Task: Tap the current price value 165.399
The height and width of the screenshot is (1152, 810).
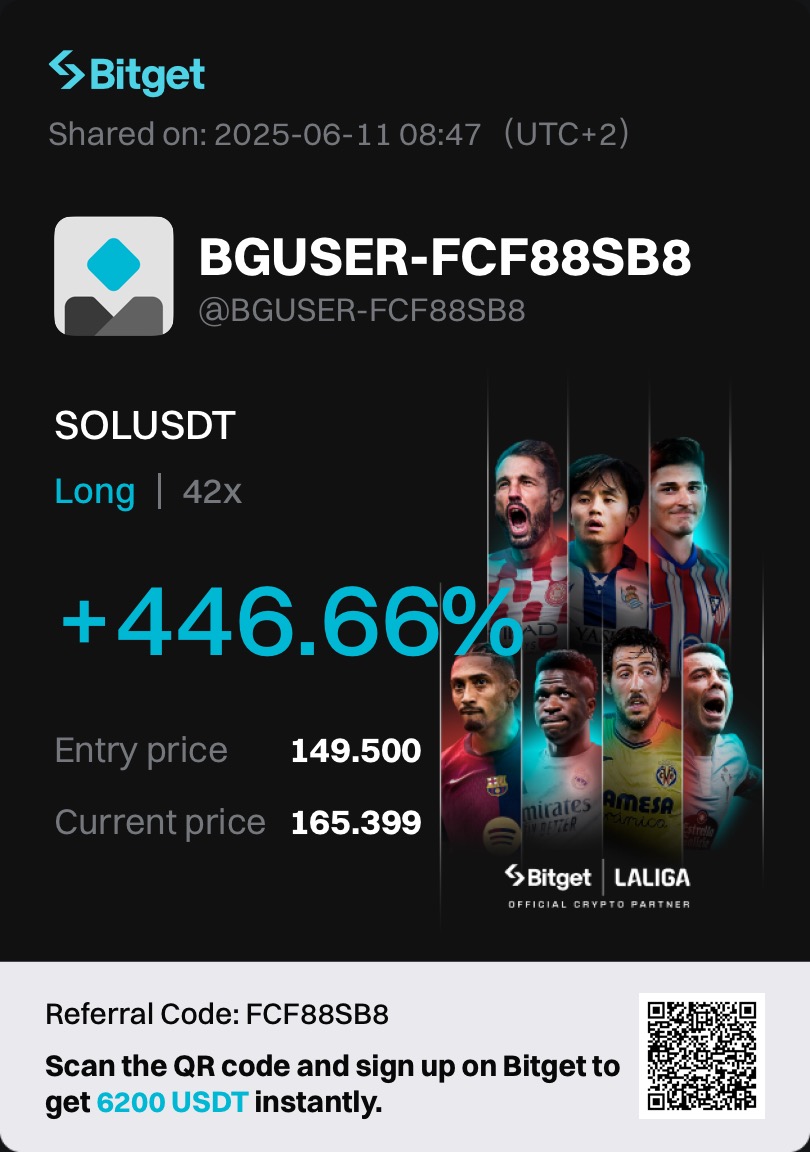Action: pos(356,822)
